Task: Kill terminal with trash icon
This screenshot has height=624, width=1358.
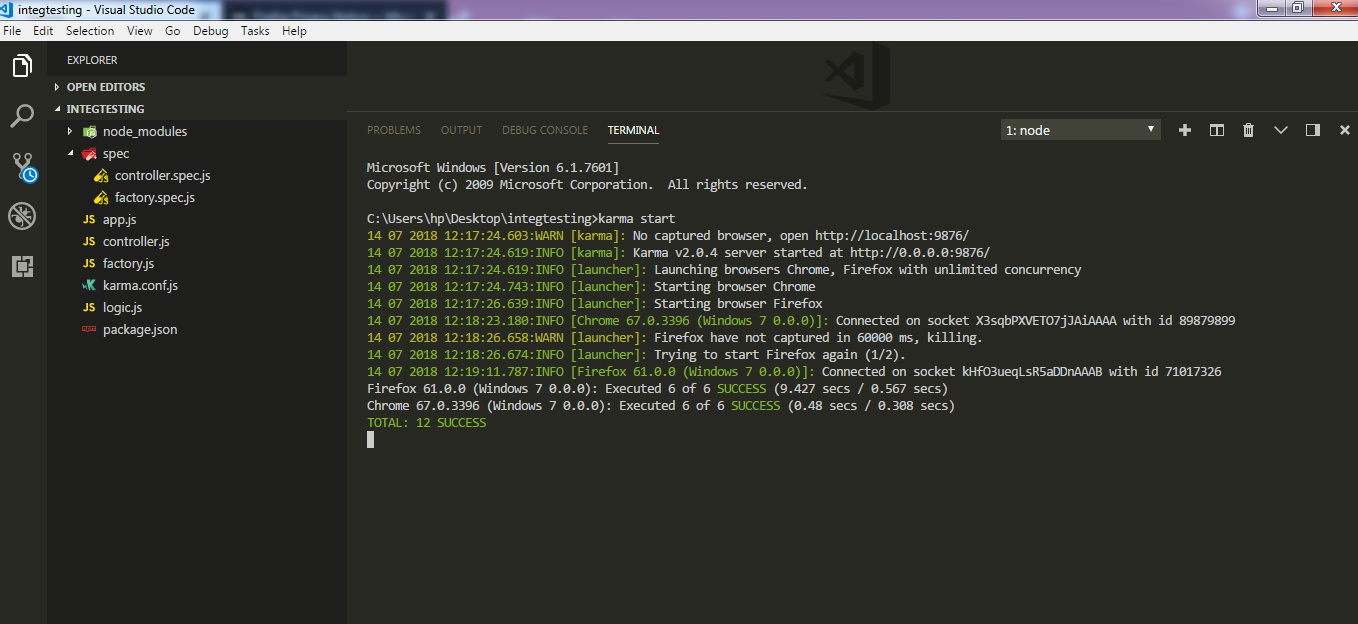Action: pos(1248,130)
